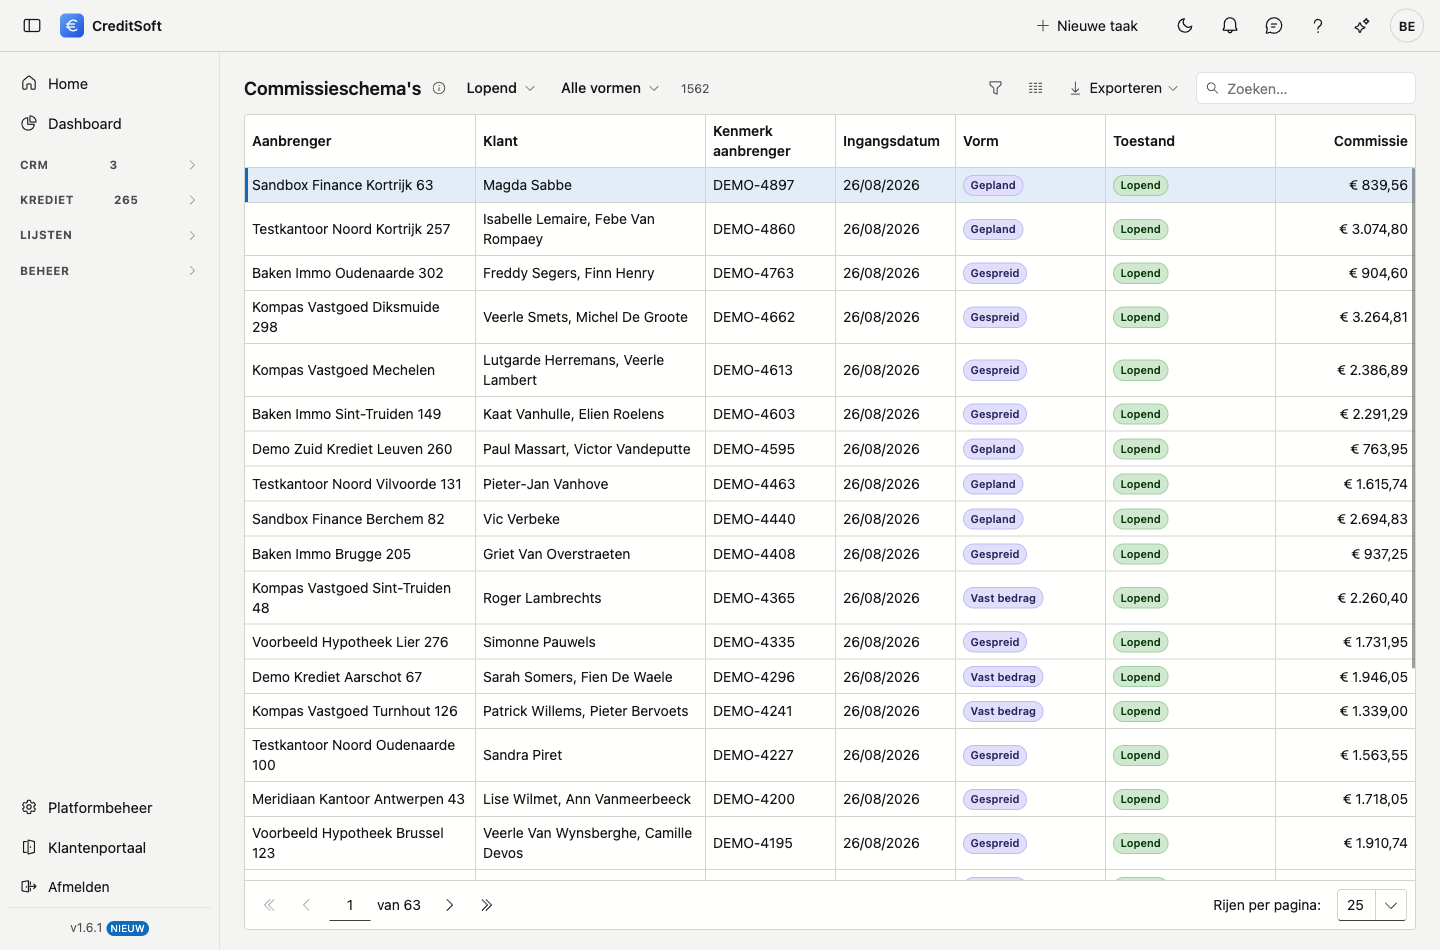Click Voorbeeld Hypotheek Lier 276
This screenshot has height=950, width=1440.
click(x=350, y=642)
